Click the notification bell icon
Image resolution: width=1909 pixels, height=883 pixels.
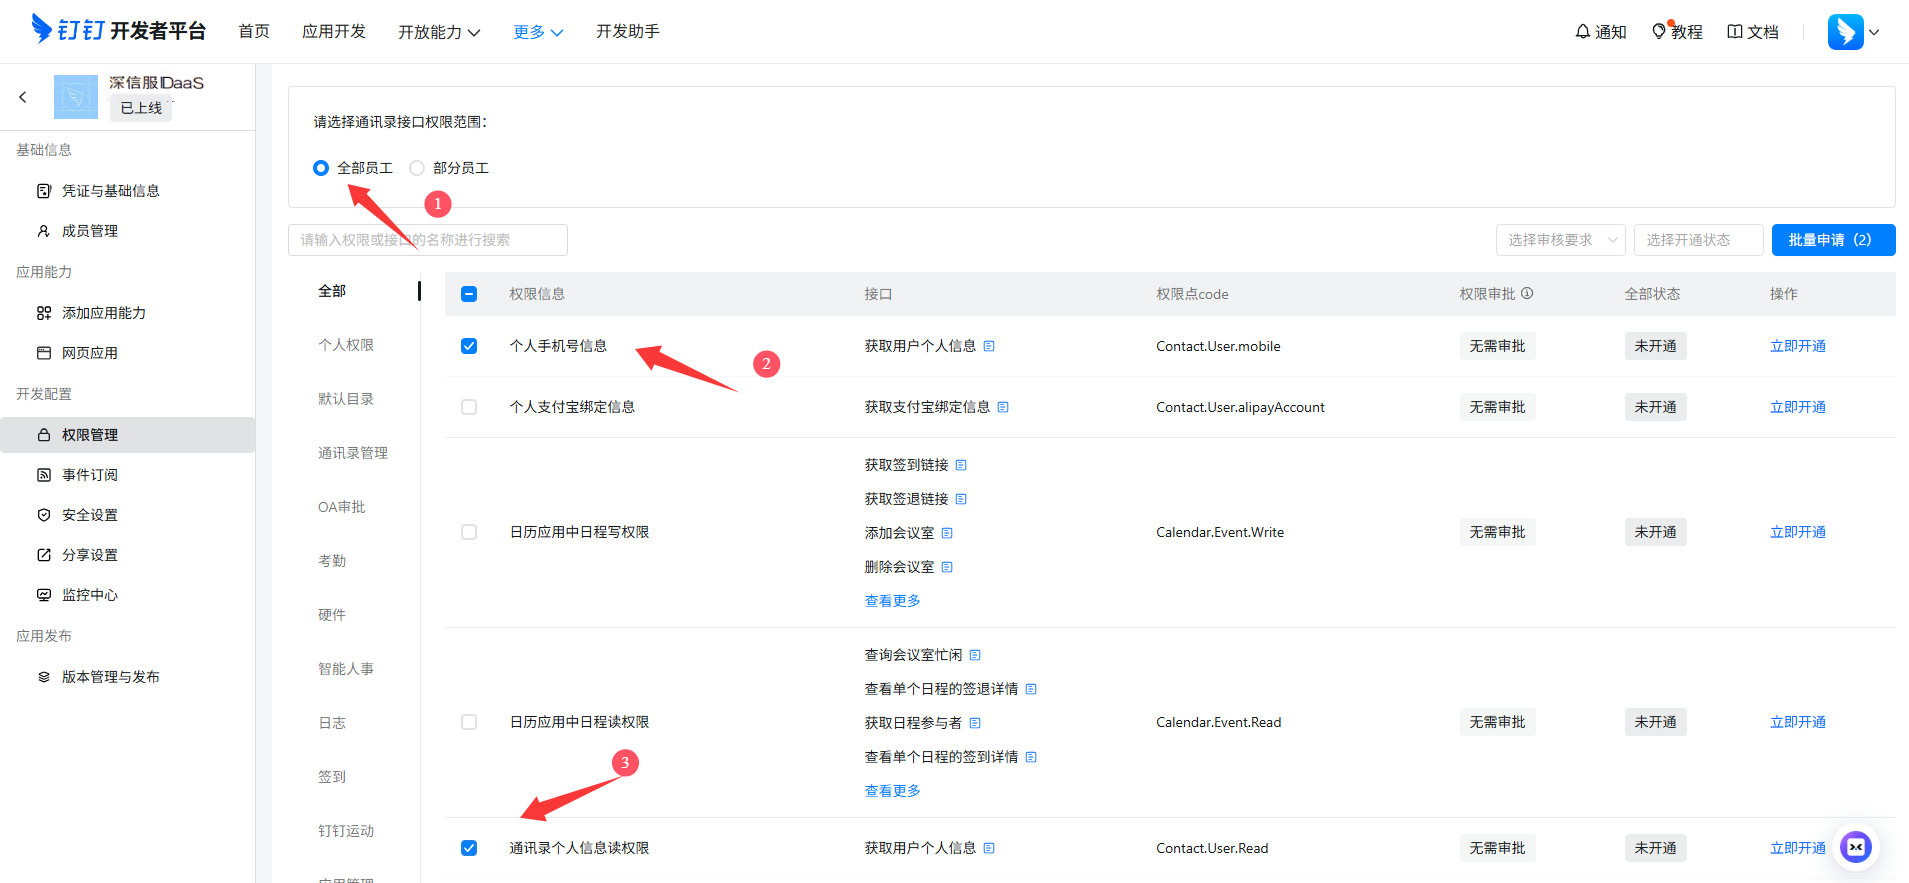1583,32
